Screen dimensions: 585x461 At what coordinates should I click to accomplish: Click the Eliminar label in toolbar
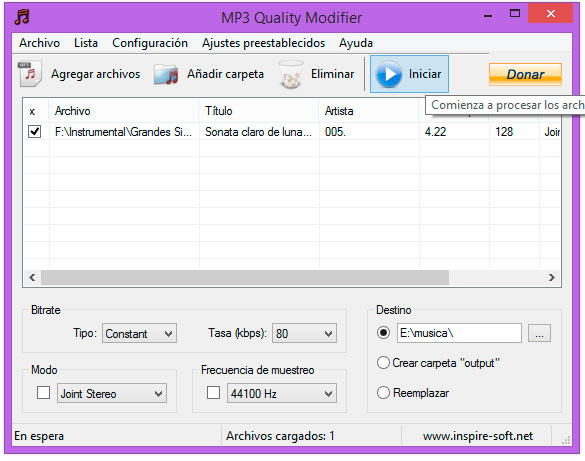[x=332, y=74]
